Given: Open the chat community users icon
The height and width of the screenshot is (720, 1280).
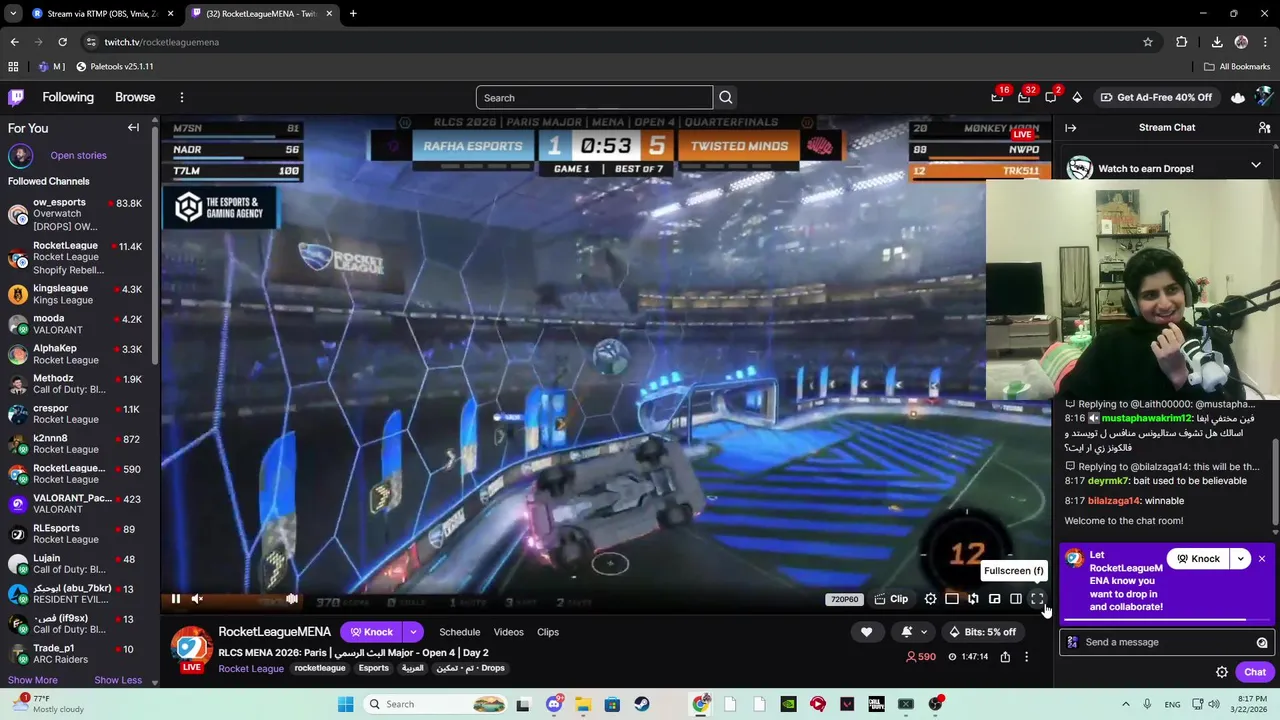Looking at the screenshot, I should 1264,128.
